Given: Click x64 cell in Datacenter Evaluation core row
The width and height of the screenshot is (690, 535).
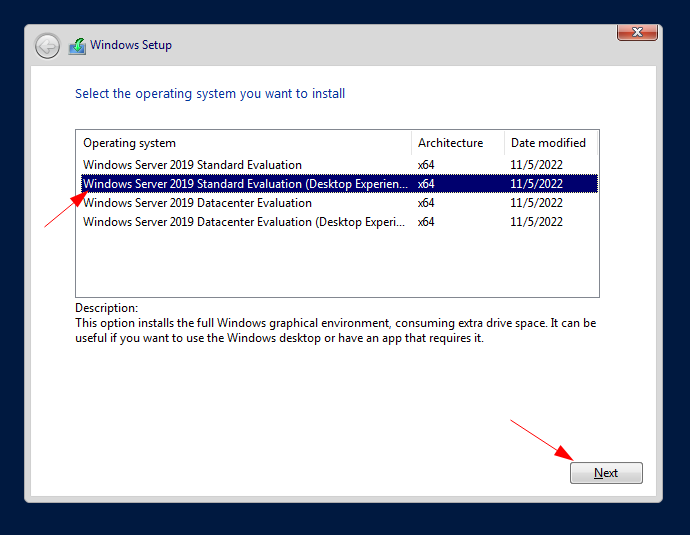Looking at the screenshot, I should (x=426, y=203).
